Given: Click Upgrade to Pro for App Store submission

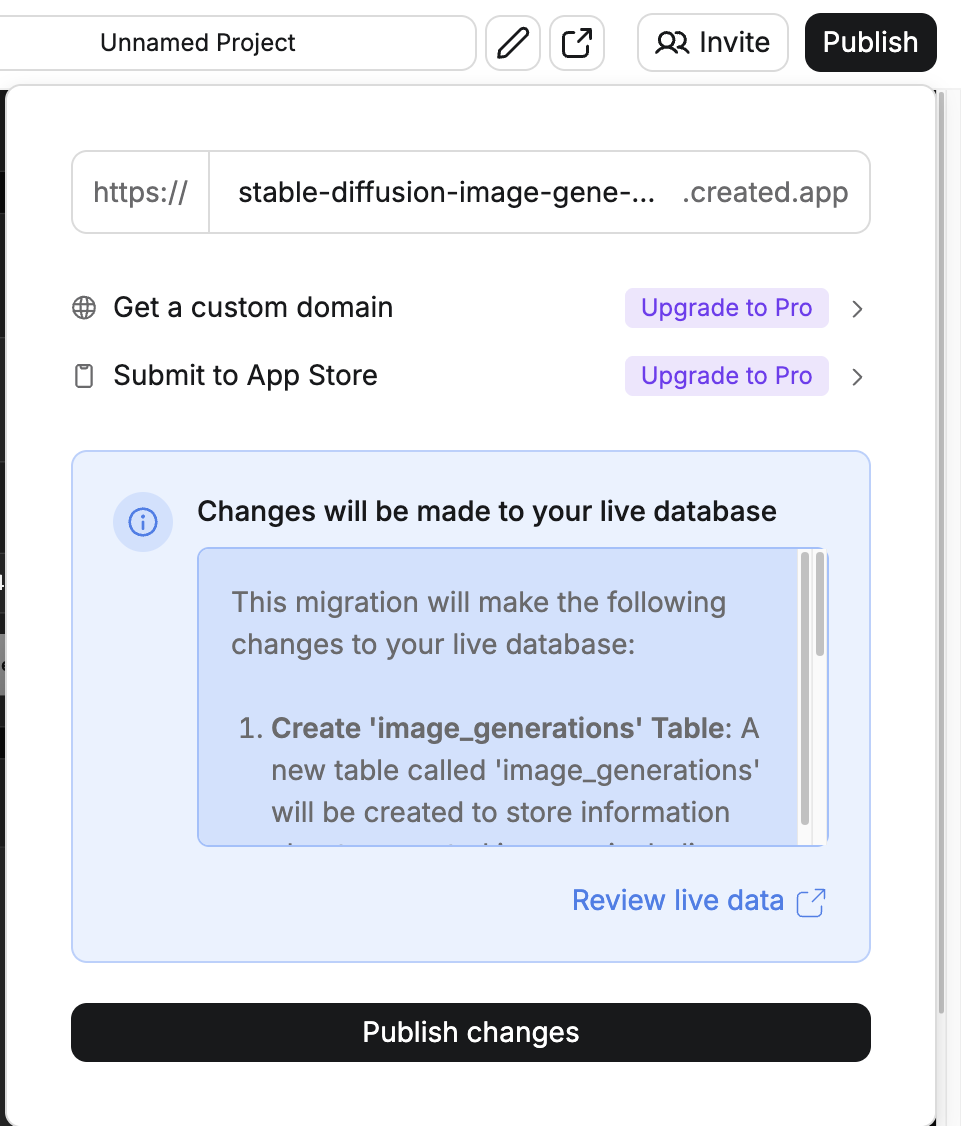Looking at the screenshot, I should coord(726,375).
